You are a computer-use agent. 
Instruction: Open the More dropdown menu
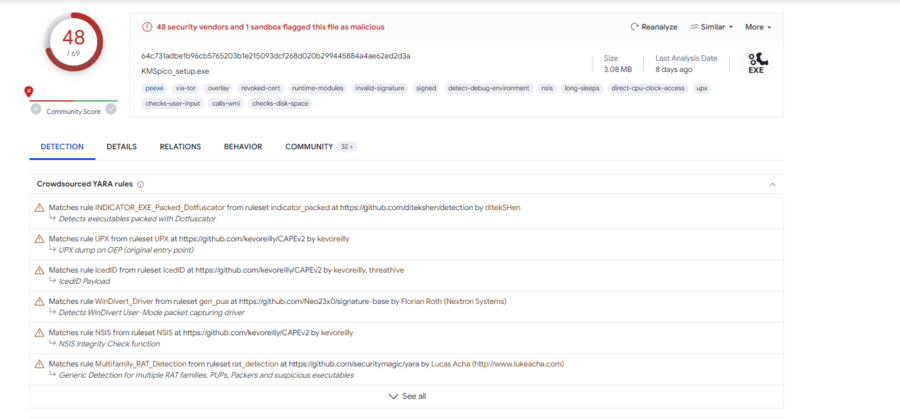point(758,27)
